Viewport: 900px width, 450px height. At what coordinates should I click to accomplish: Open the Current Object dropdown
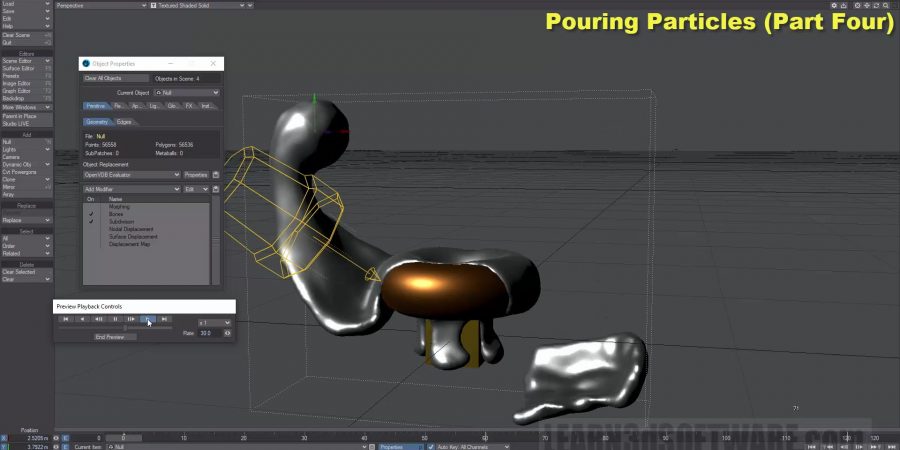186,93
